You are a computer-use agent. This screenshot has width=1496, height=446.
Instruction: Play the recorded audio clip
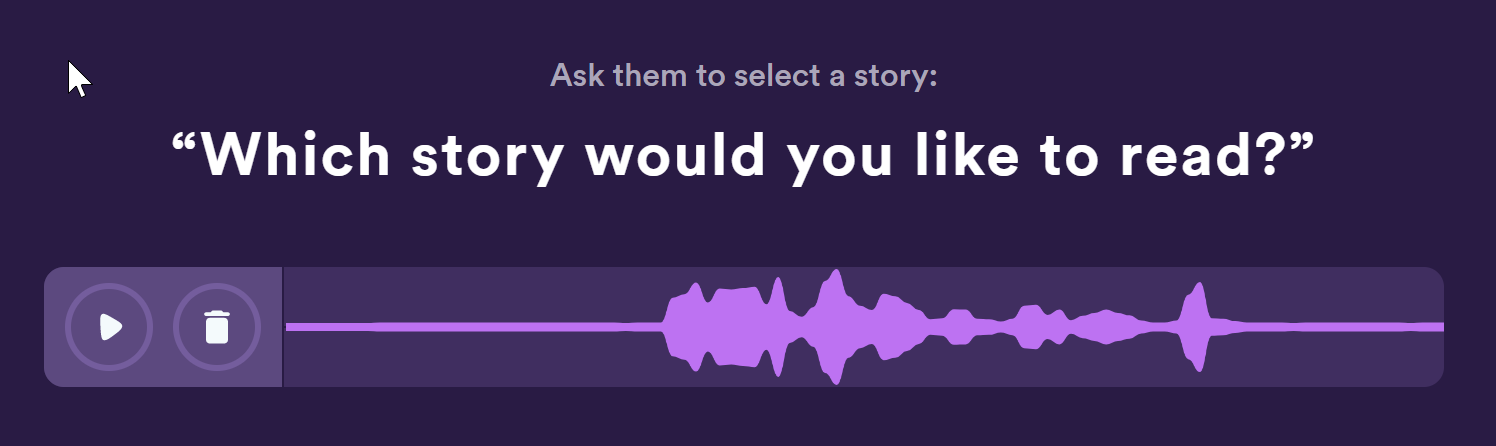[109, 327]
